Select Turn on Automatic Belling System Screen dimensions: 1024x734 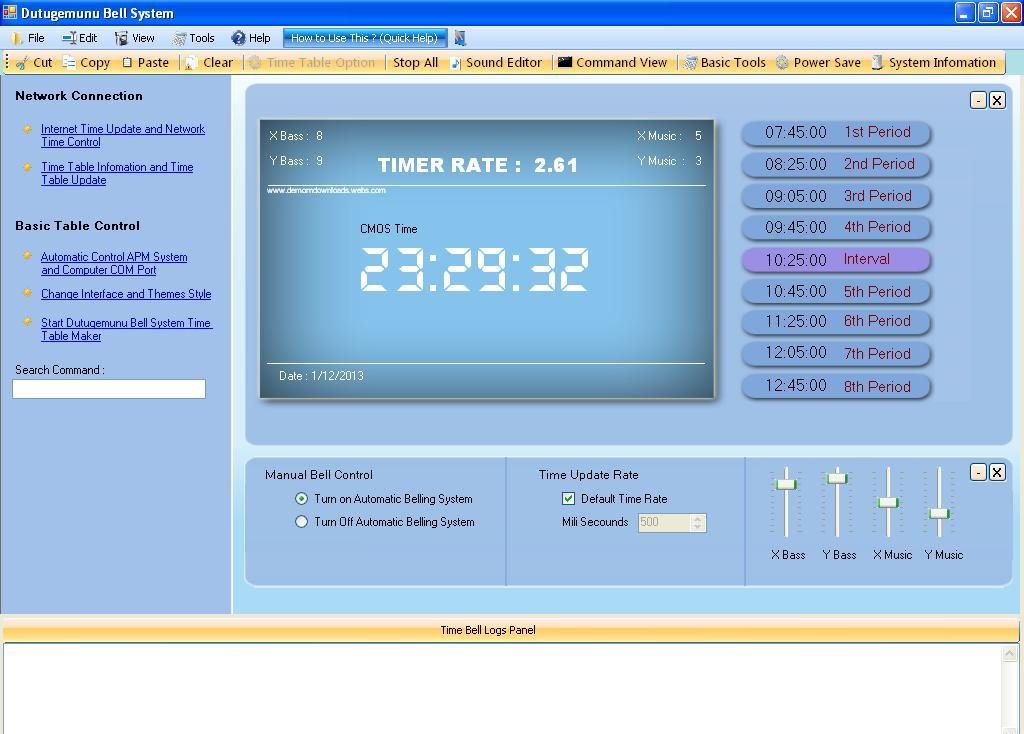[x=301, y=499]
